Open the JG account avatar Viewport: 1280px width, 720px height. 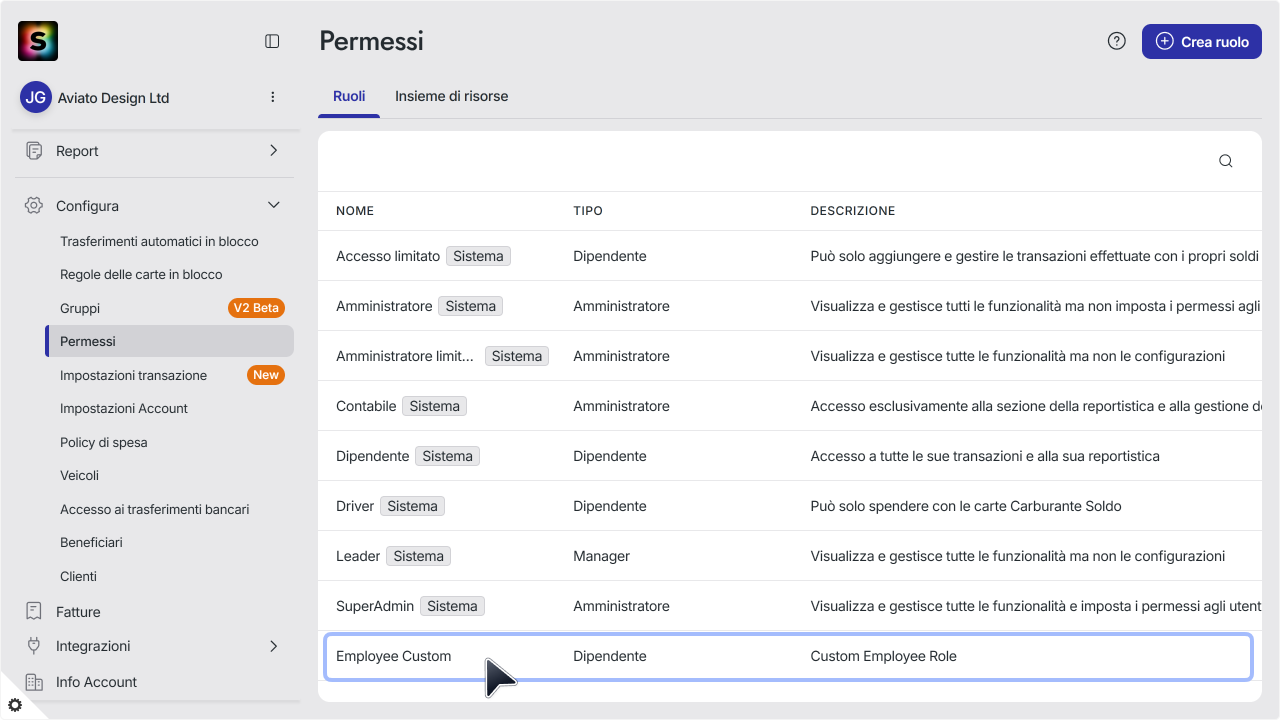[36, 97]
